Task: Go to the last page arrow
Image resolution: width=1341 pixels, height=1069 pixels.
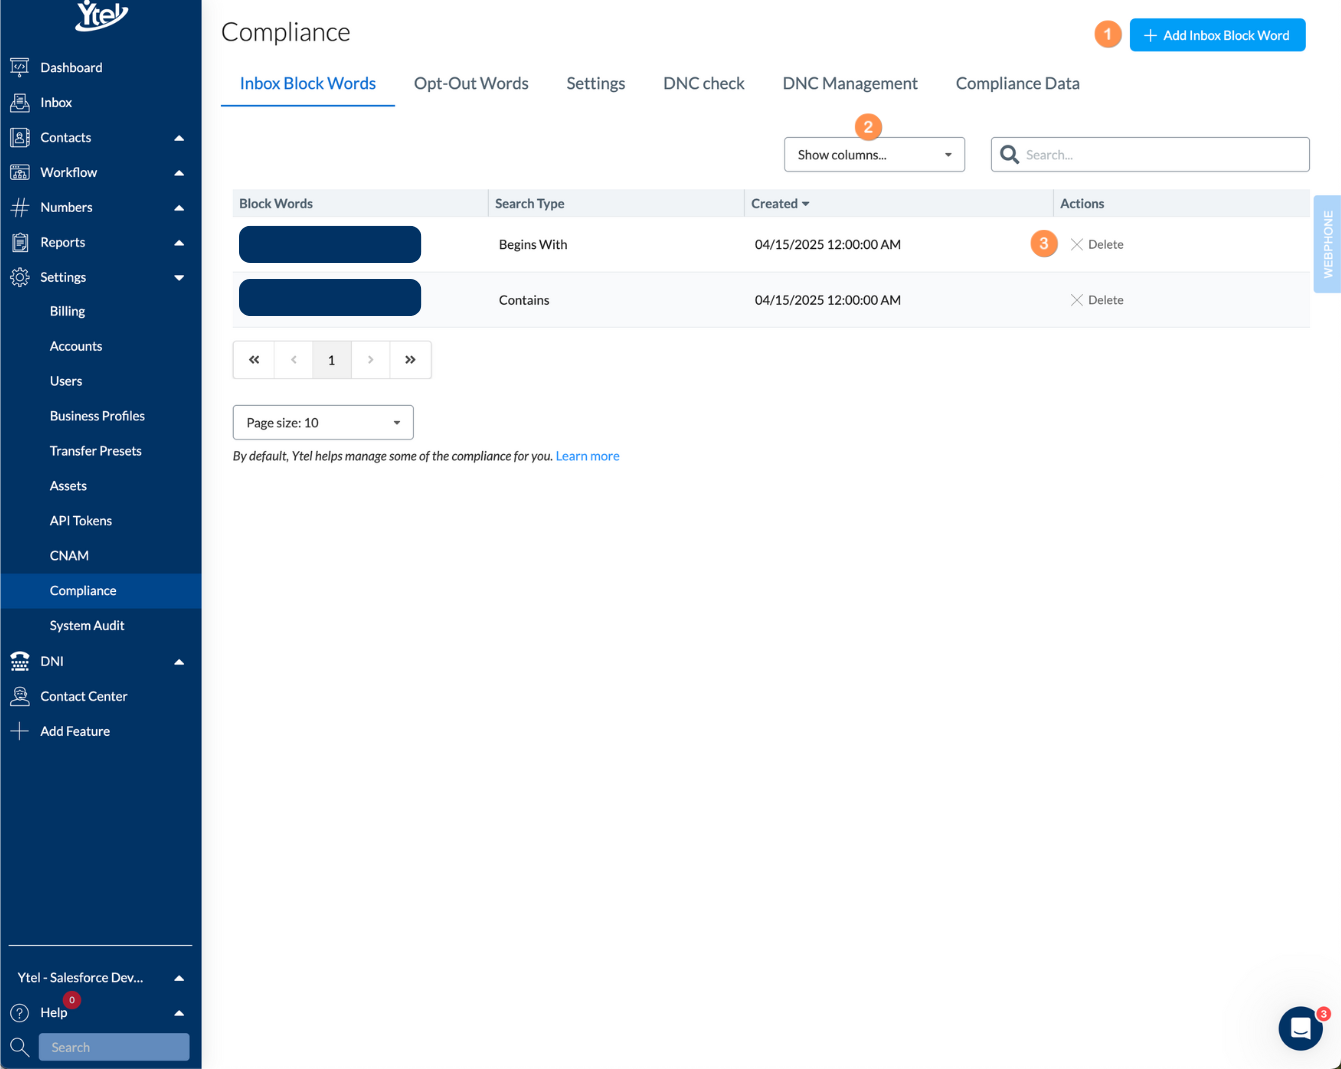Action: click(410, 360)
